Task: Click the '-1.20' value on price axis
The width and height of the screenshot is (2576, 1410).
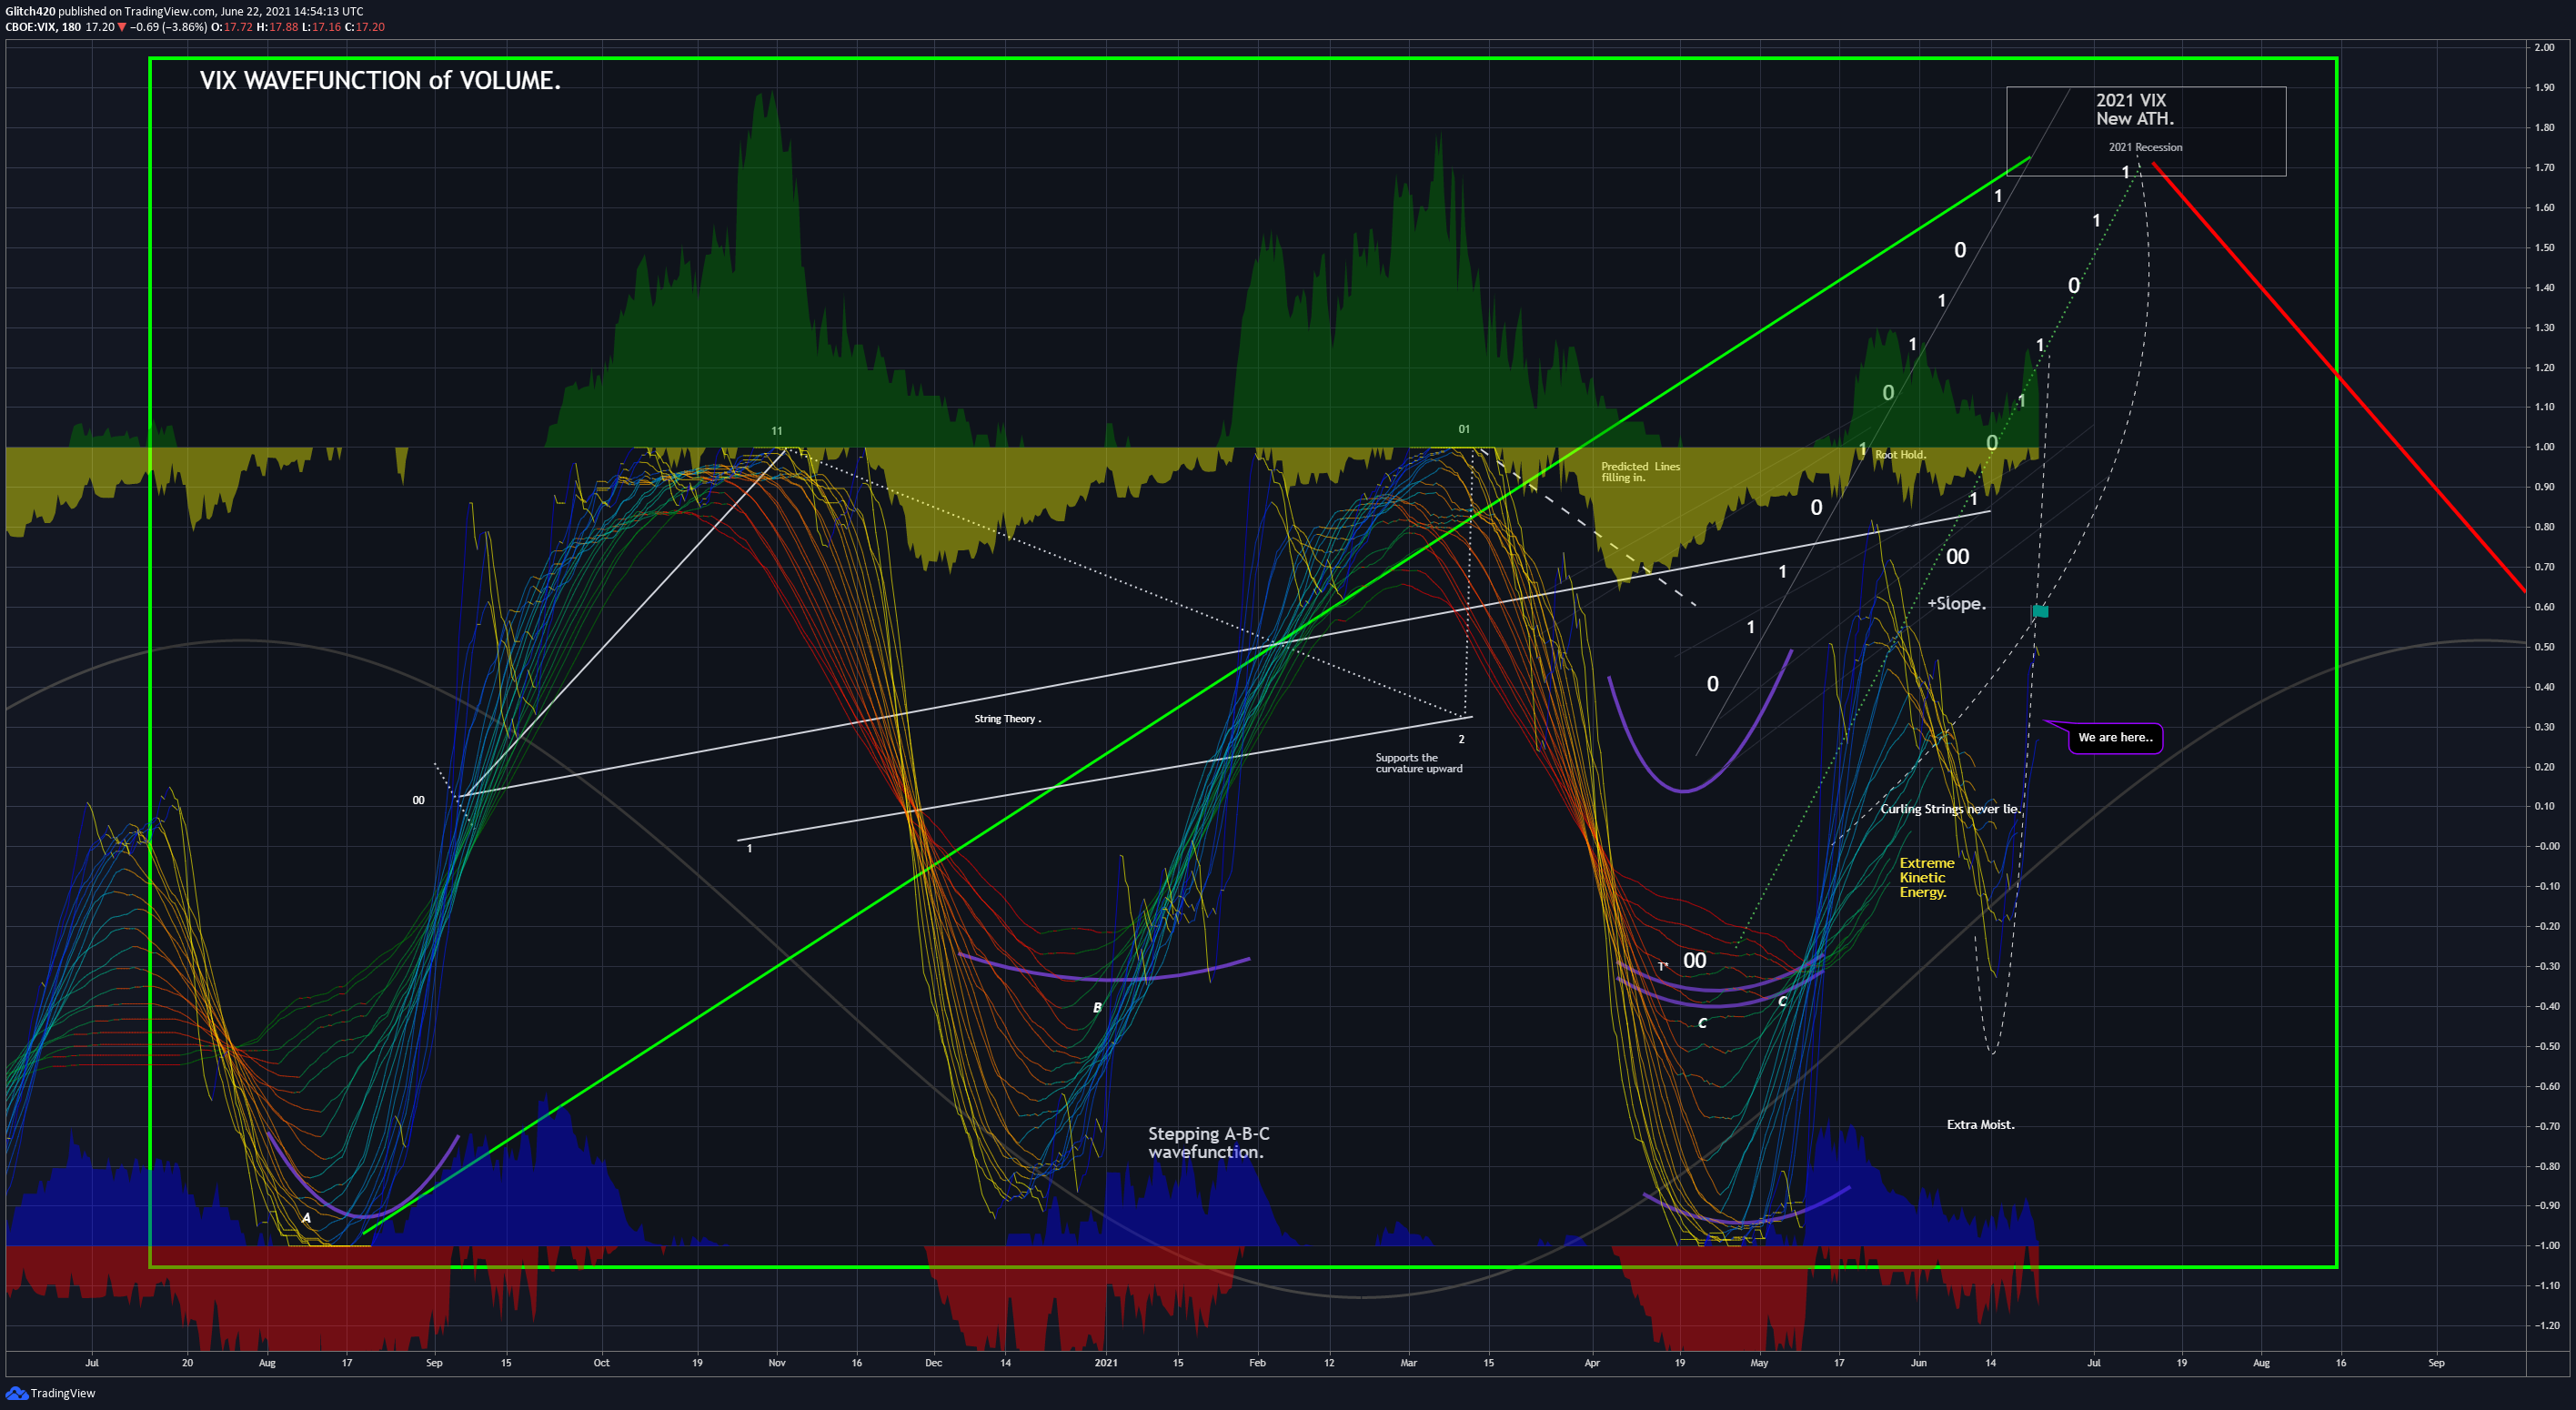Action: coord(2546,1326)
